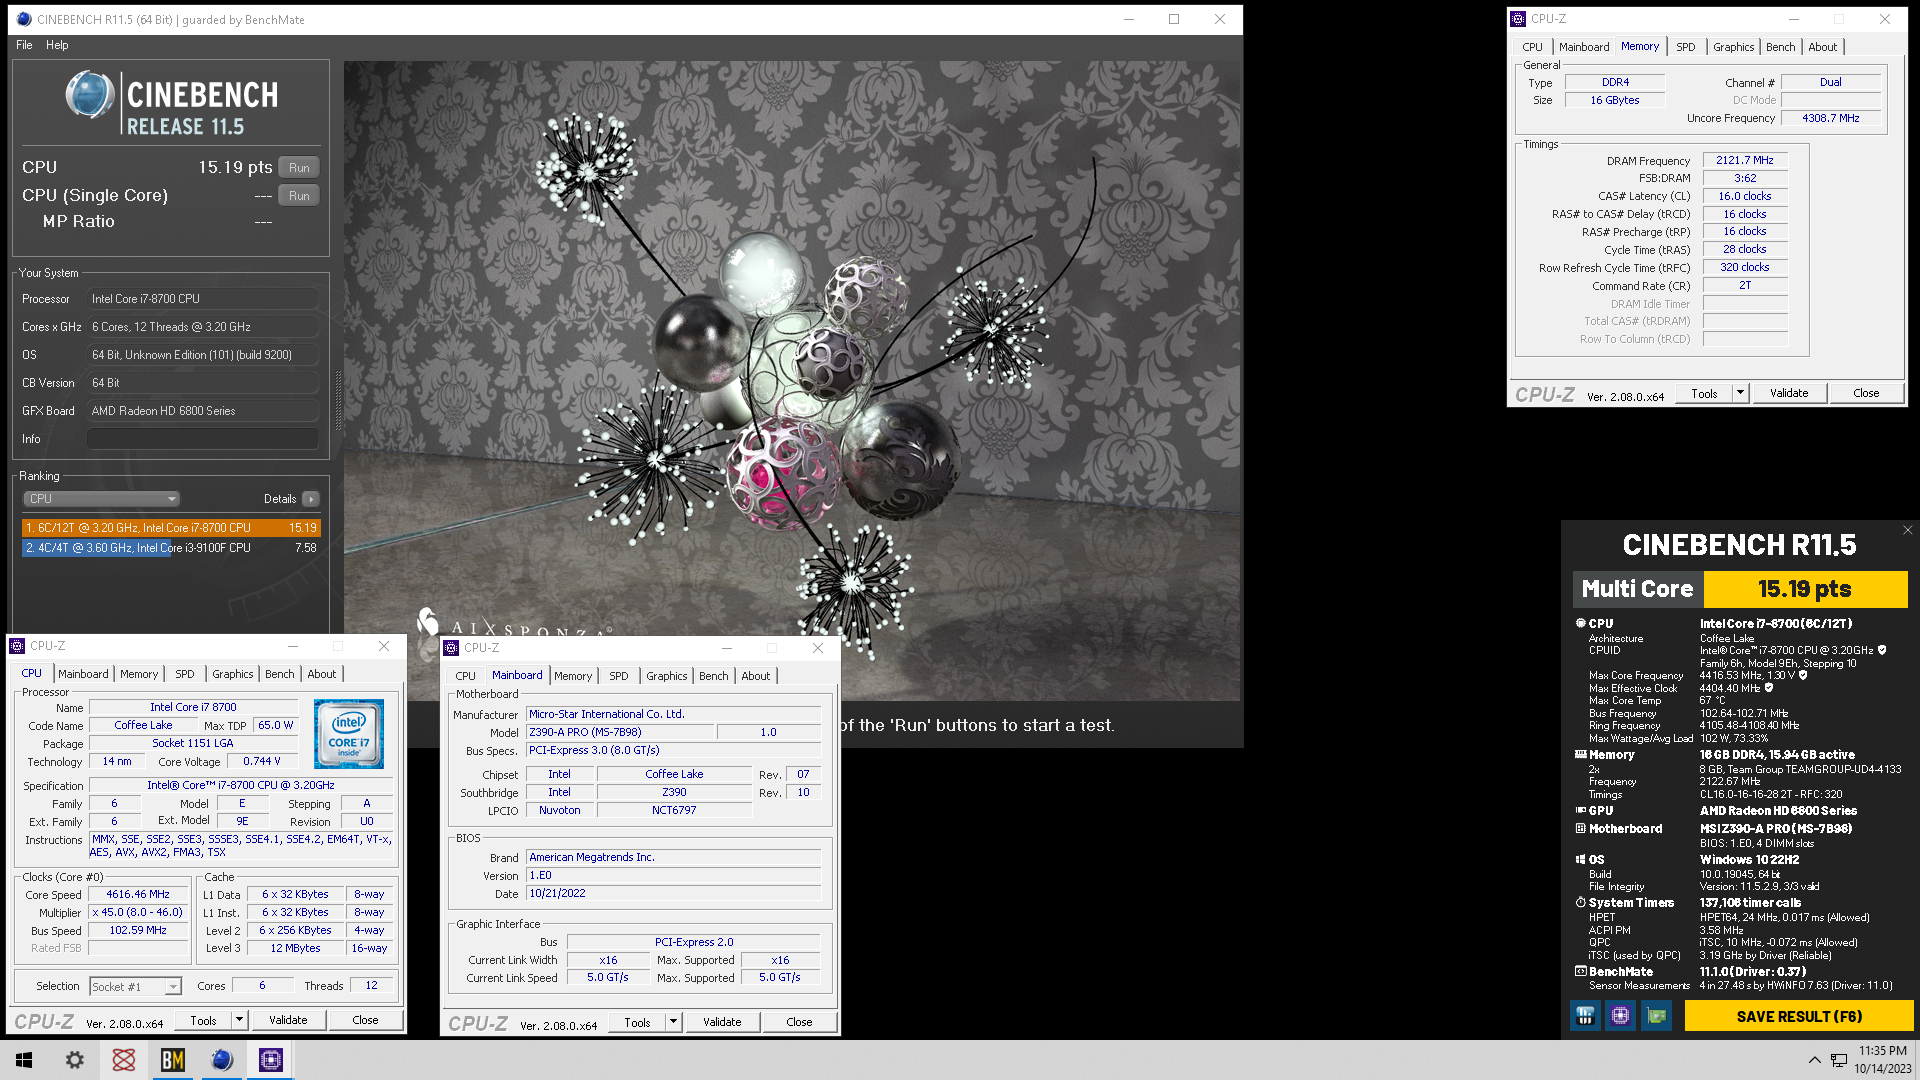Open Tools dropdown arrow in CPU-Z CPU window
The width and height of the screenshot is (1920, 1080).
239,1020
